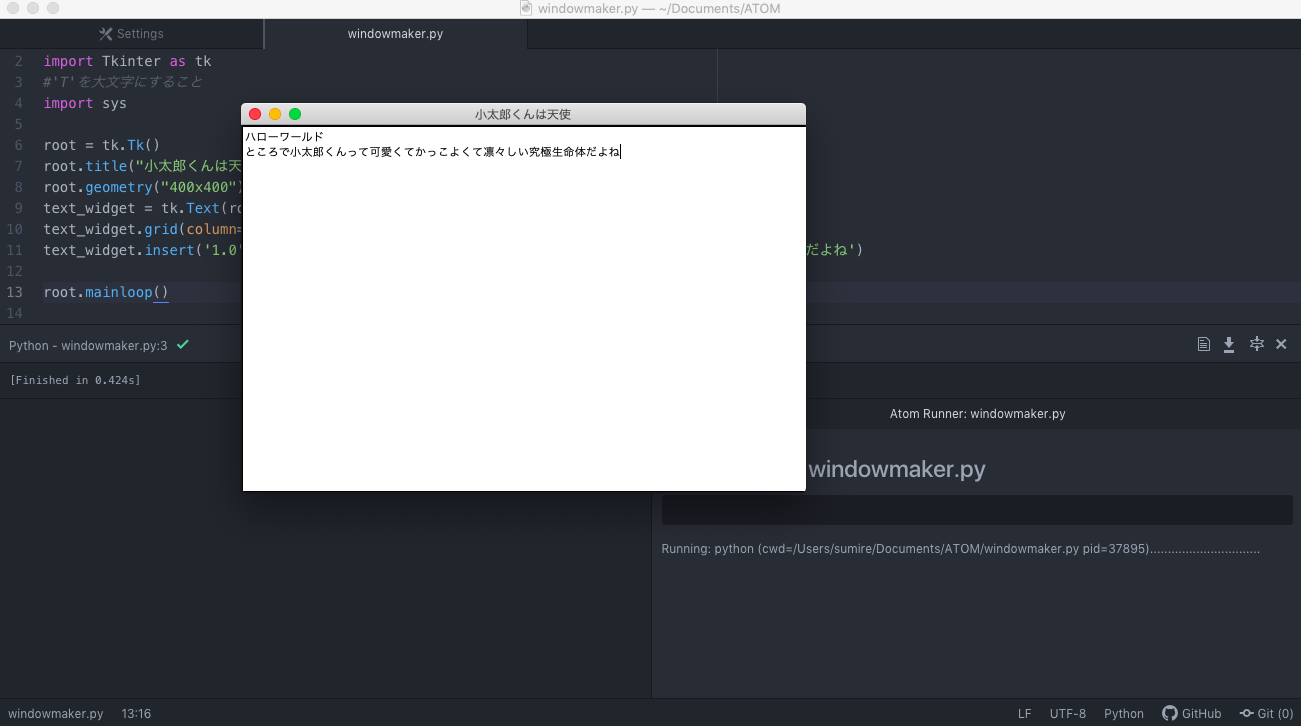The width and height of the screenshot is (1301, 726).
Task: Select the windowmaker.py editor tab
Action: 395,34
